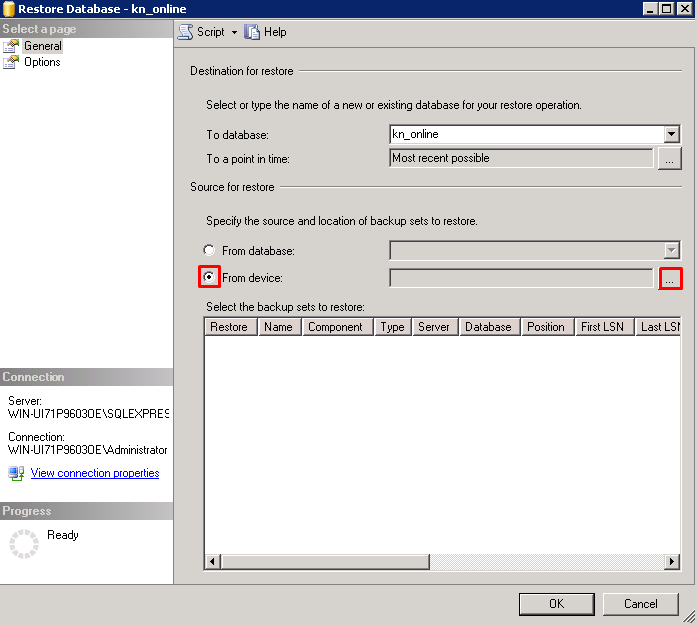Select the From database radio button
The width and height of the screenshot is (697, 625).
(209, 250)
